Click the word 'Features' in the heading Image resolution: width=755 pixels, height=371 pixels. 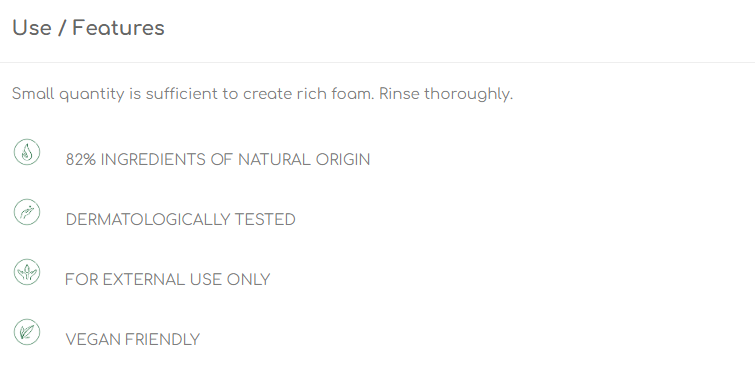point(118,28)
